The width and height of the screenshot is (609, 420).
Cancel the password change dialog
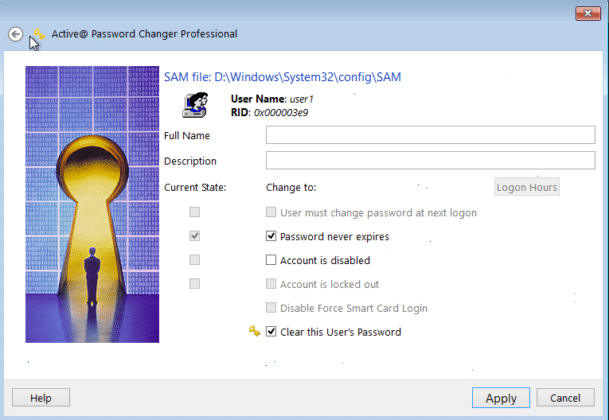(565, 398)
